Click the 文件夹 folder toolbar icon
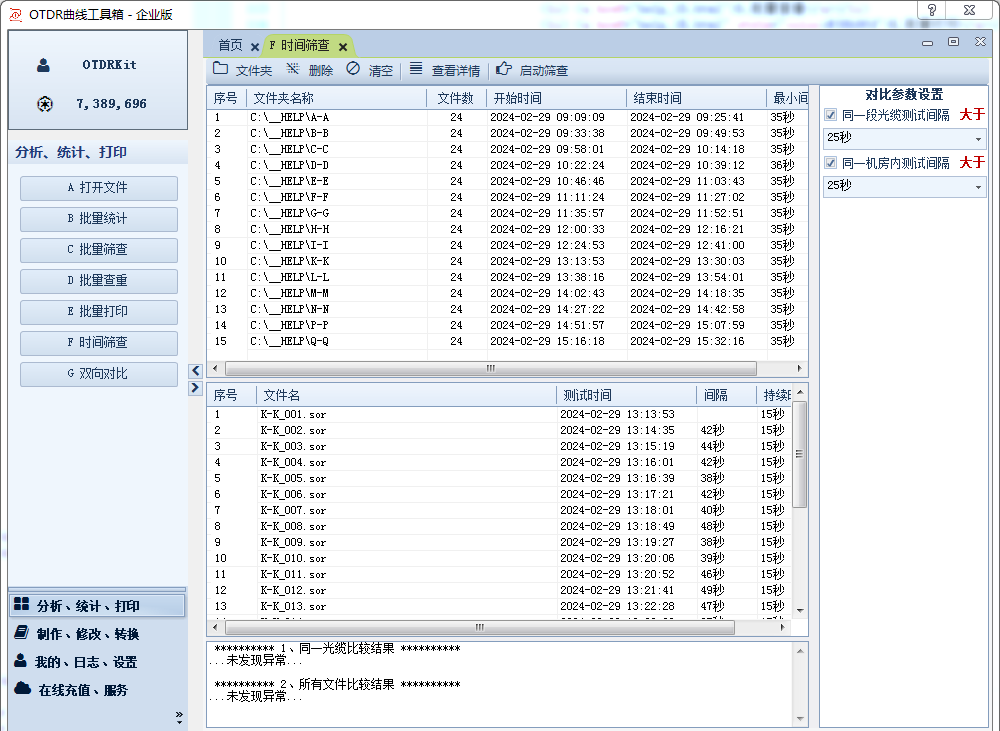 (x=220, y=70)
